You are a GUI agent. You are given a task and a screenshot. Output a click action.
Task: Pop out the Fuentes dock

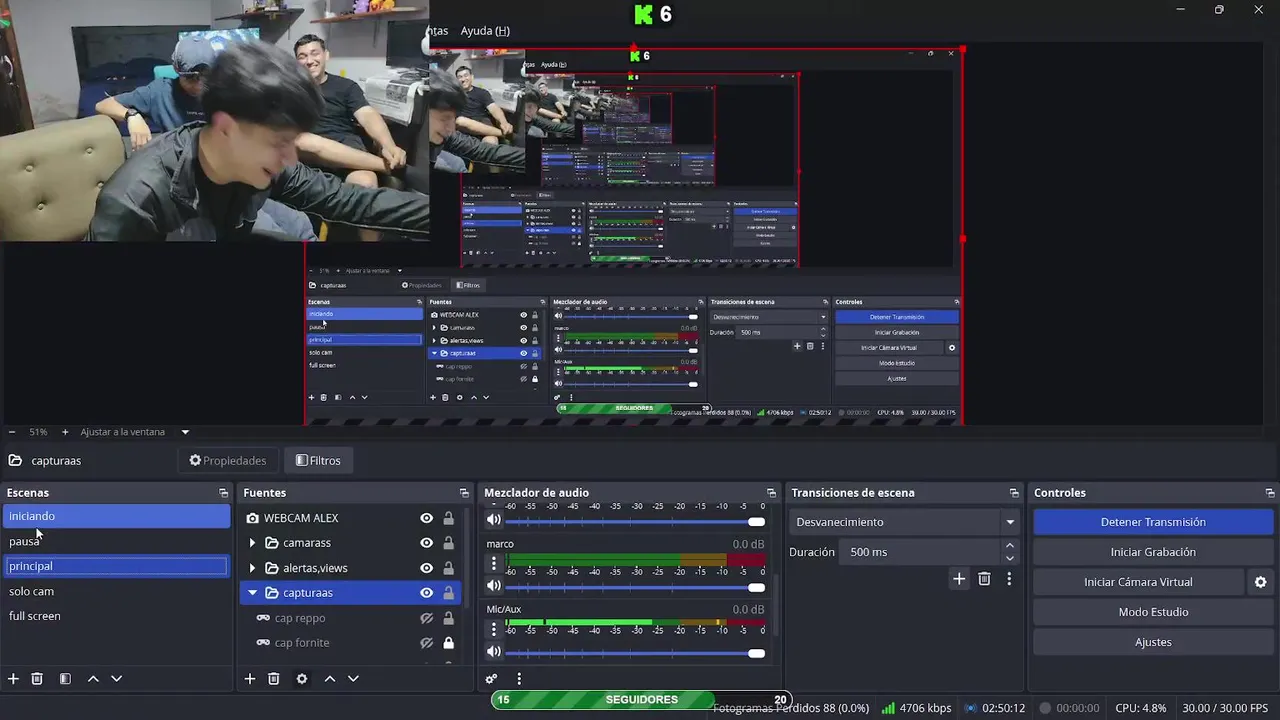coord(464,493)
